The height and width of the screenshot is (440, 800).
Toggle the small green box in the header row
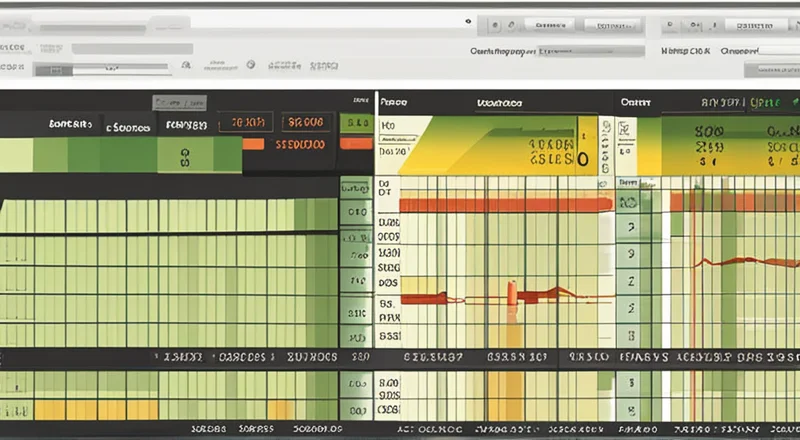(x=354, y=123)
